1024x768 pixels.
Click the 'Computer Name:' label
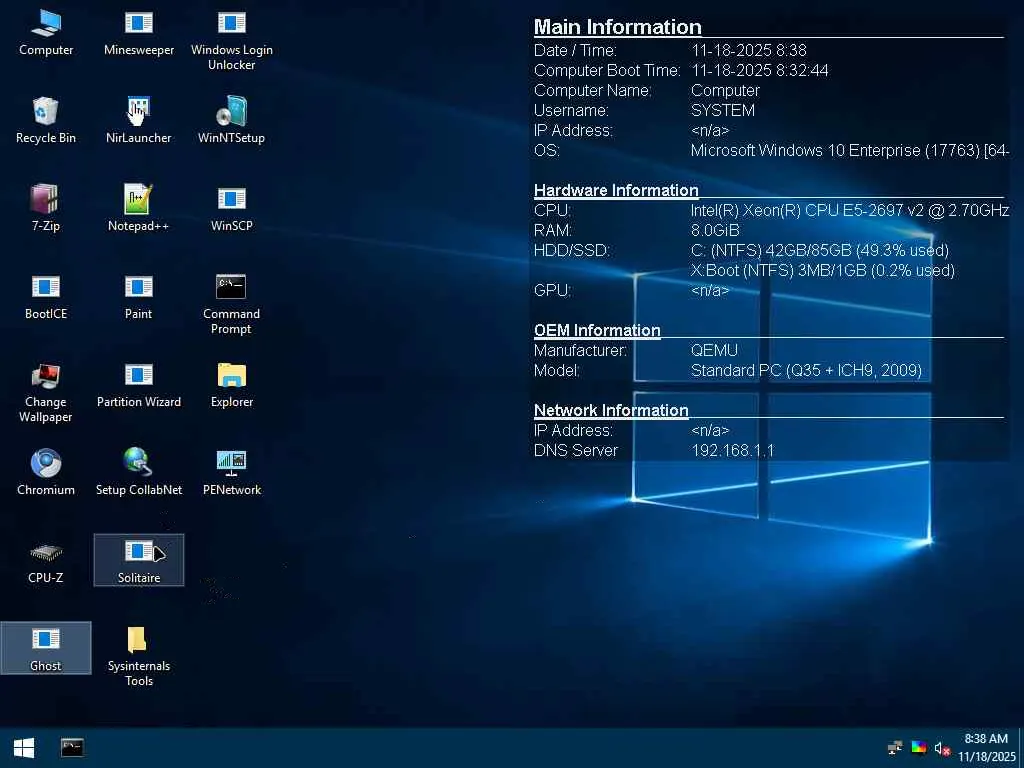point(592,91)
